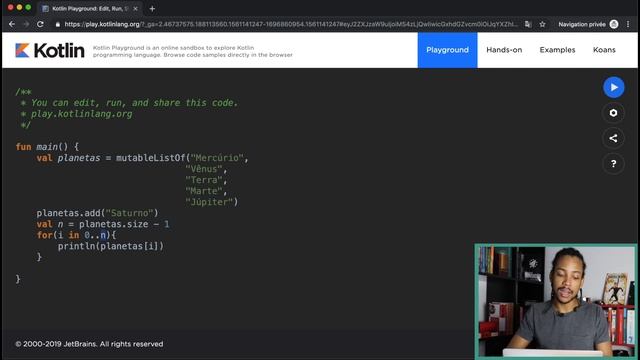Click the "Mercúrio" string in code
Viewport: 640px width, 360px height.
click(217, 158)
